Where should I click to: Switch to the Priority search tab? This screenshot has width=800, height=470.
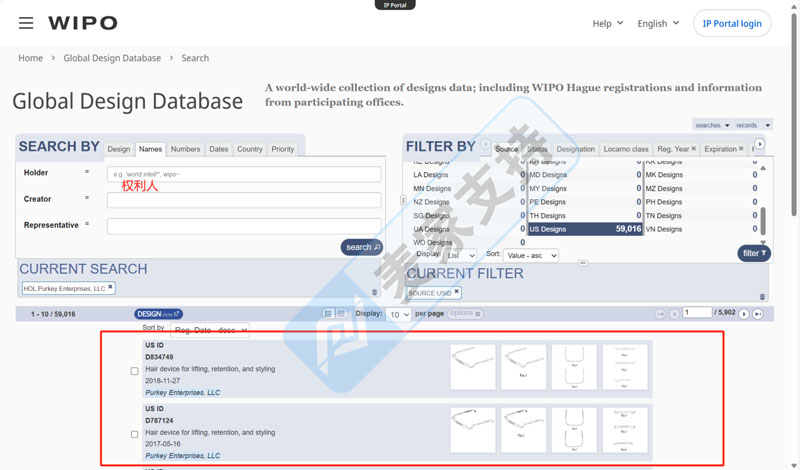[x=283, y=149]
